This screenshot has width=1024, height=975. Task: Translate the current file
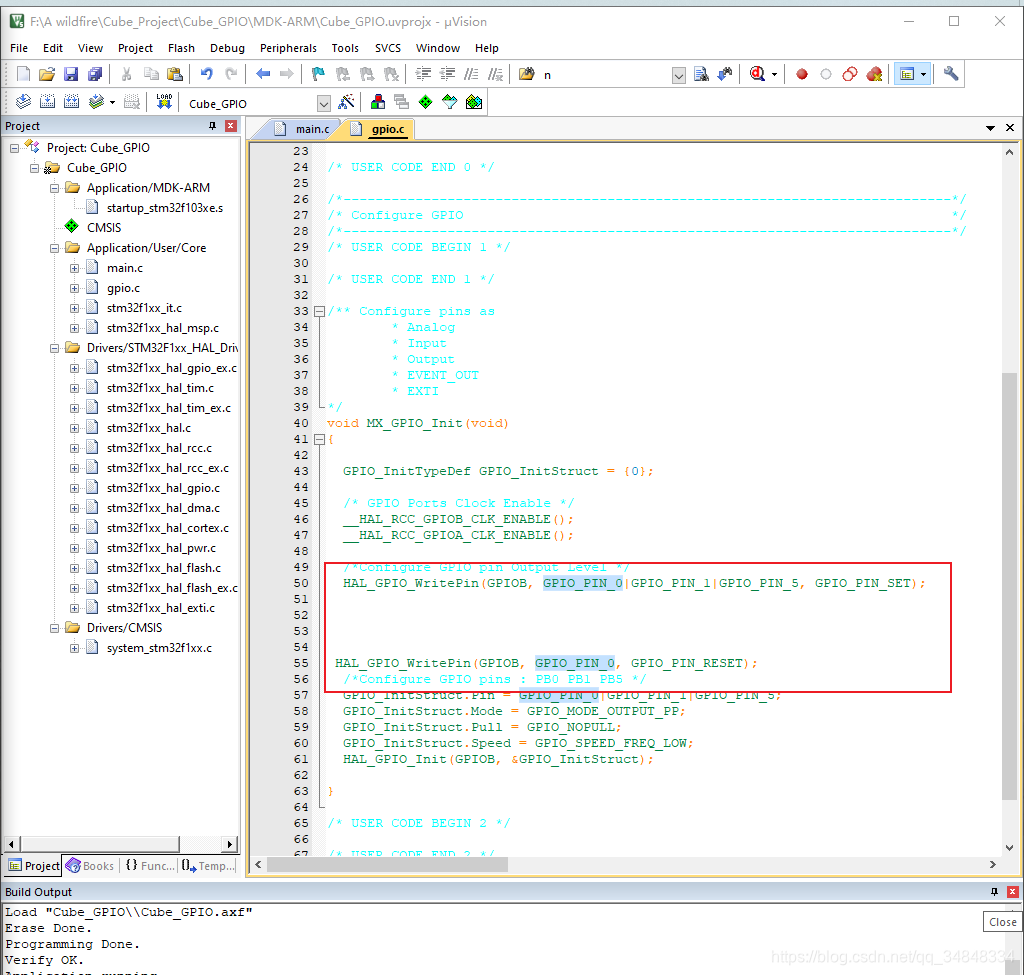pyautogui.click(x=24, y=102)
